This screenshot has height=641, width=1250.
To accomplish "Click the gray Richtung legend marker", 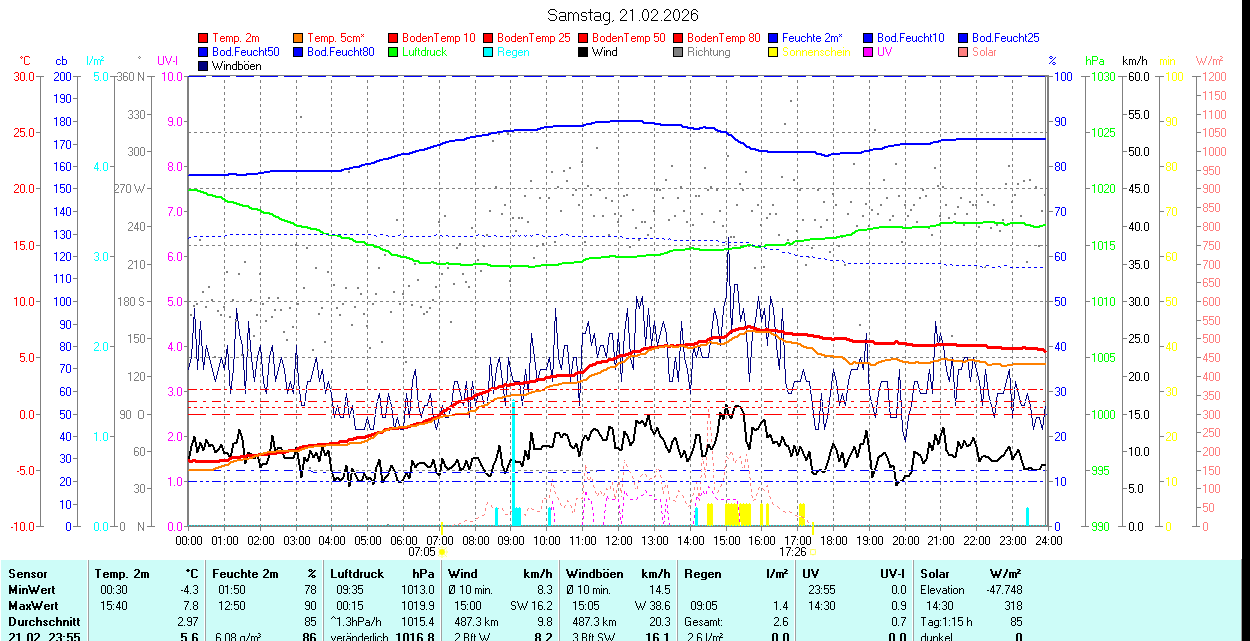I will (x=679, y=52).
